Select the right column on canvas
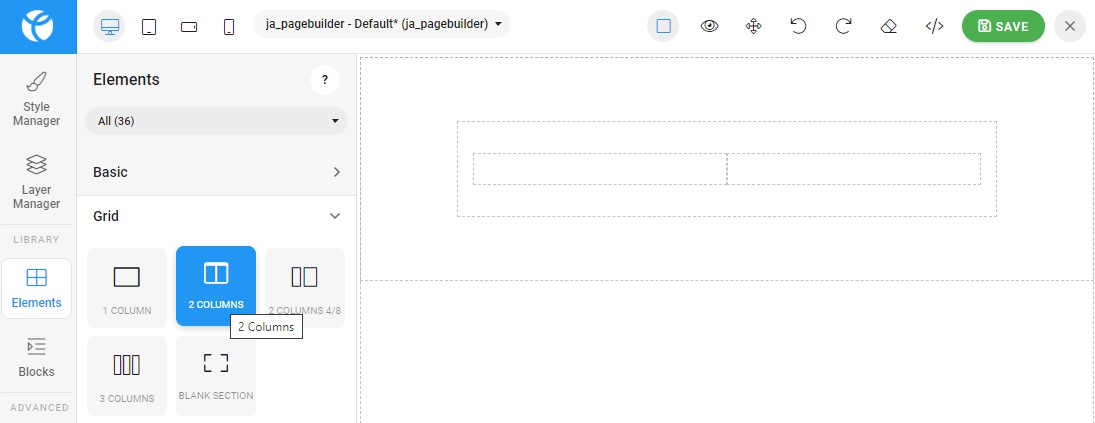Screen dimensions: 1095x423 (x=853, y=169)
